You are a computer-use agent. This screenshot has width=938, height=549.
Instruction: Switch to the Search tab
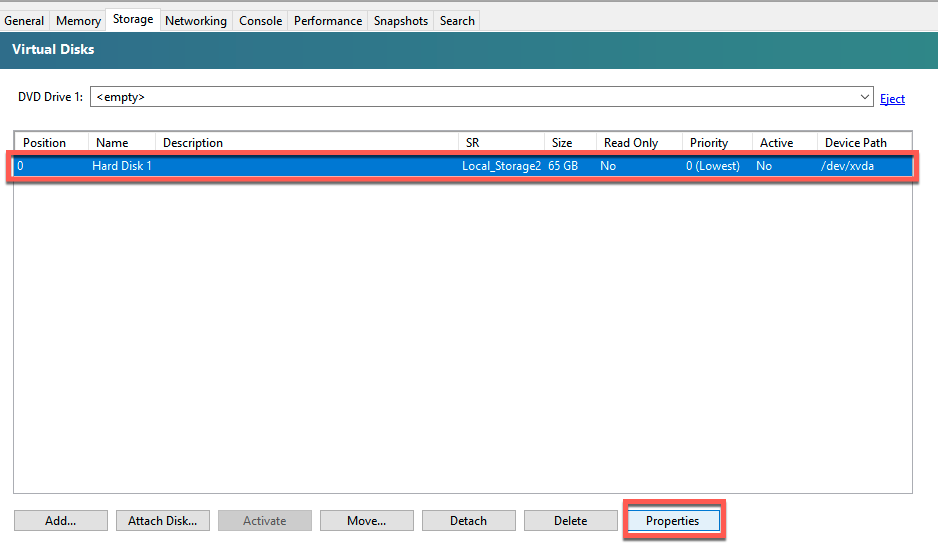[x=457, y=21]
